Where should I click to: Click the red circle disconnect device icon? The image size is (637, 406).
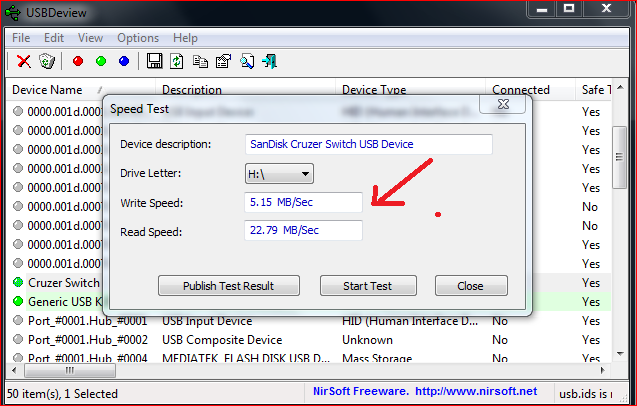pyautogui.click(x=78, y=61)
